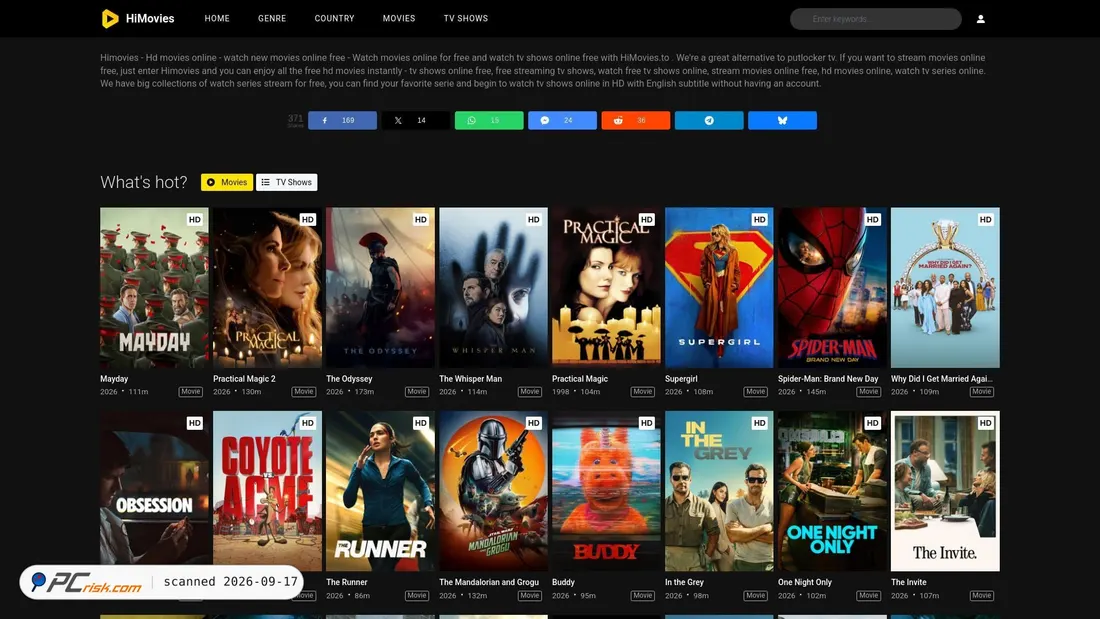The image size is (1100, 619).
Task: Go to the TV SHOWS menu item
Action: point(466,19)
